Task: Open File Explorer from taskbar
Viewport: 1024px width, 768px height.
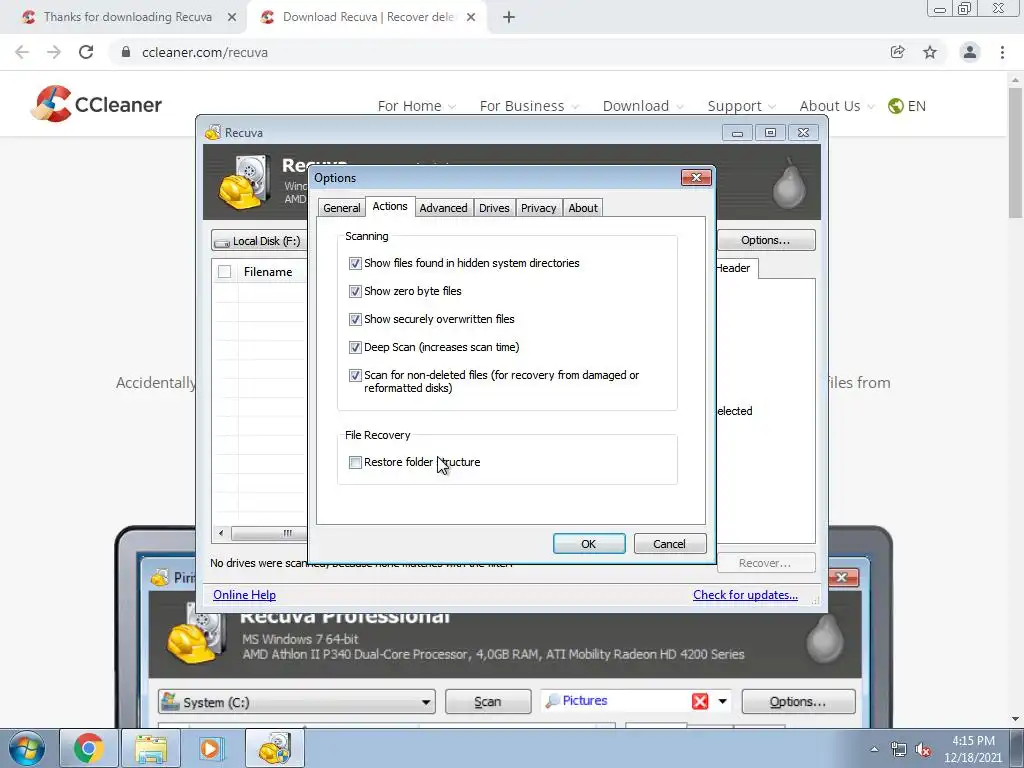Action: [151, 748]
